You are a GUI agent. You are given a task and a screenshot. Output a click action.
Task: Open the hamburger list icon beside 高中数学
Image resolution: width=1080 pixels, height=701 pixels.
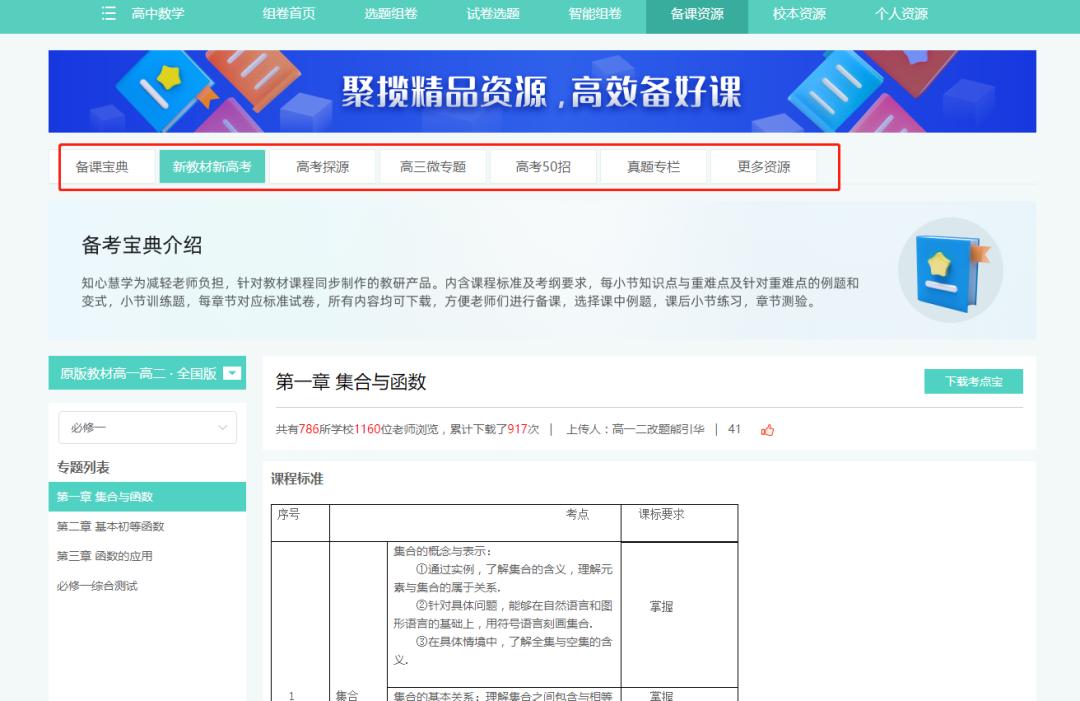[x=107, y=16]
